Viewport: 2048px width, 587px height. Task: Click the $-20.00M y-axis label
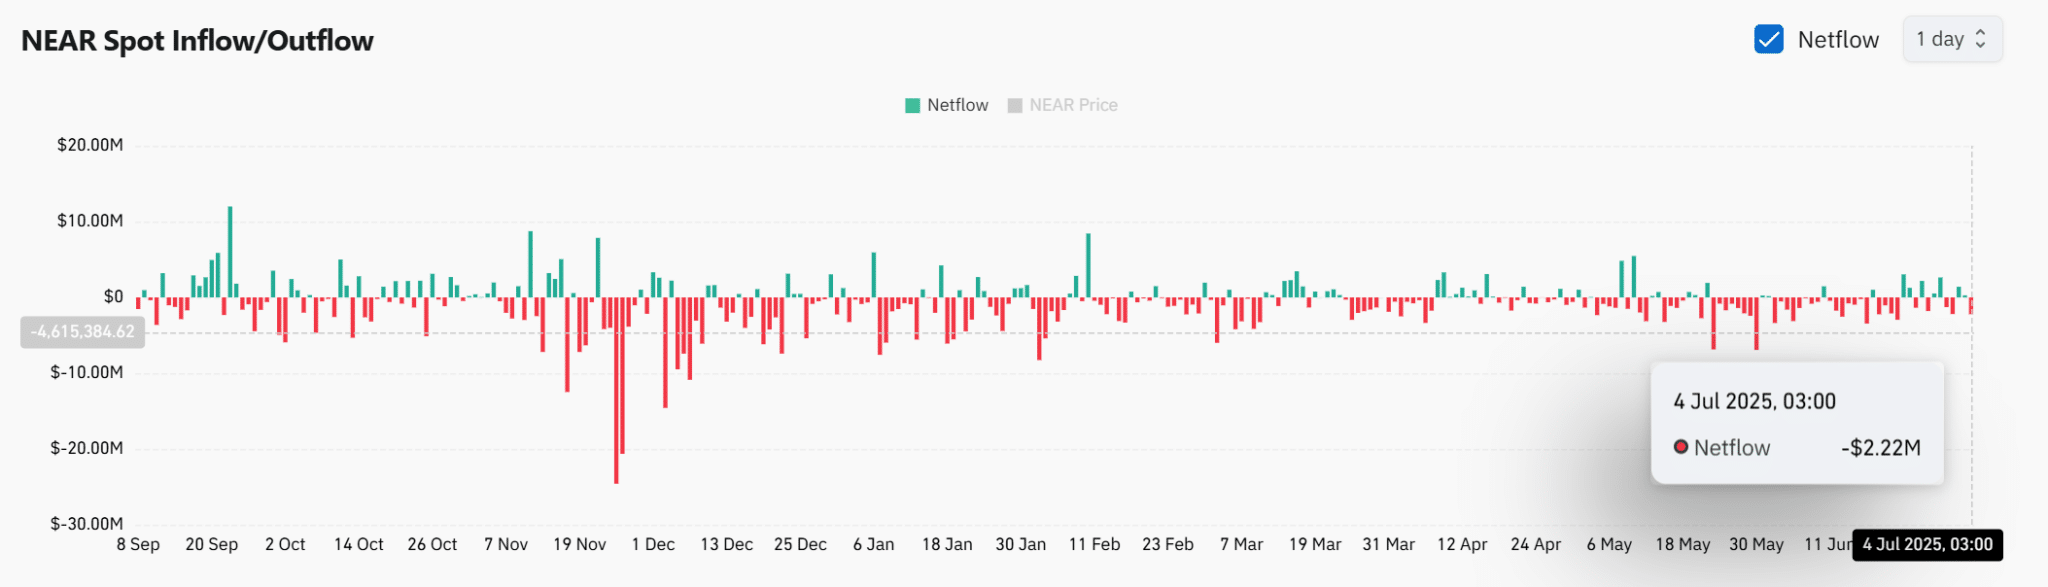(x=87, y=448)
